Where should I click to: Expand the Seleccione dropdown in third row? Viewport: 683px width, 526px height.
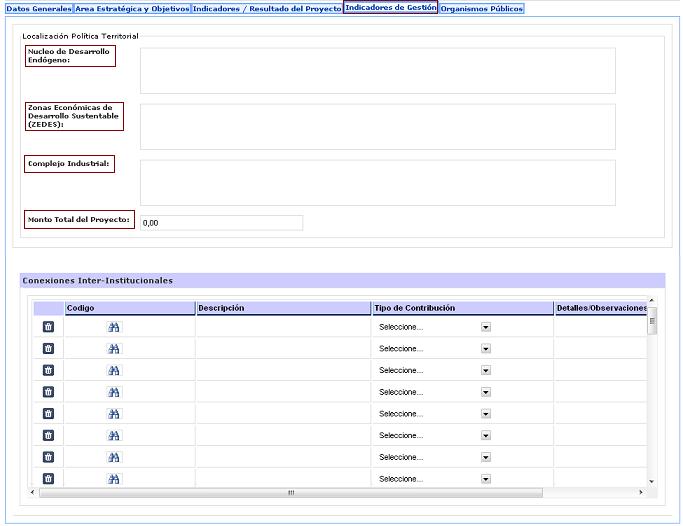point(486,370)
